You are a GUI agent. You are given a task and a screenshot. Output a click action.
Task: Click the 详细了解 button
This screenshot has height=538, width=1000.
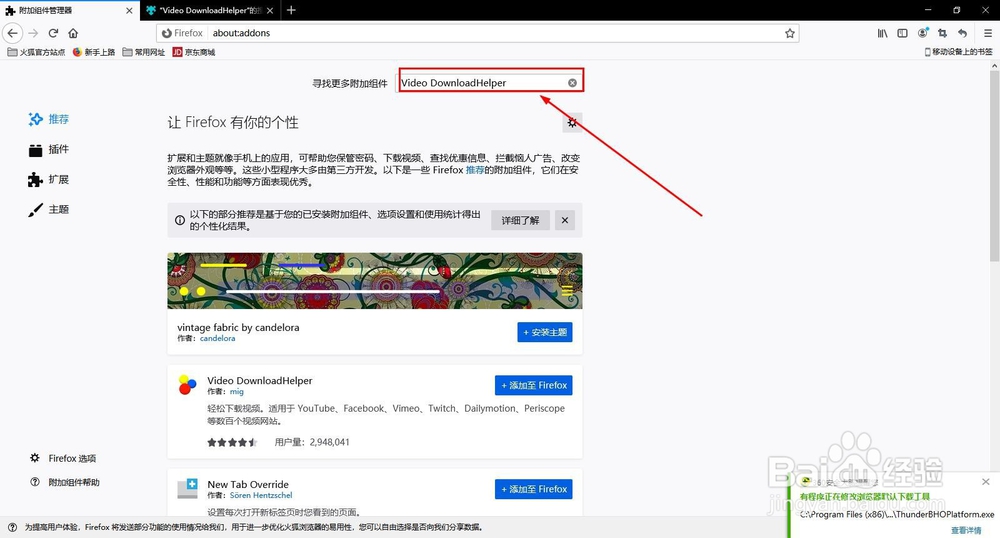[x=520, y=221]
